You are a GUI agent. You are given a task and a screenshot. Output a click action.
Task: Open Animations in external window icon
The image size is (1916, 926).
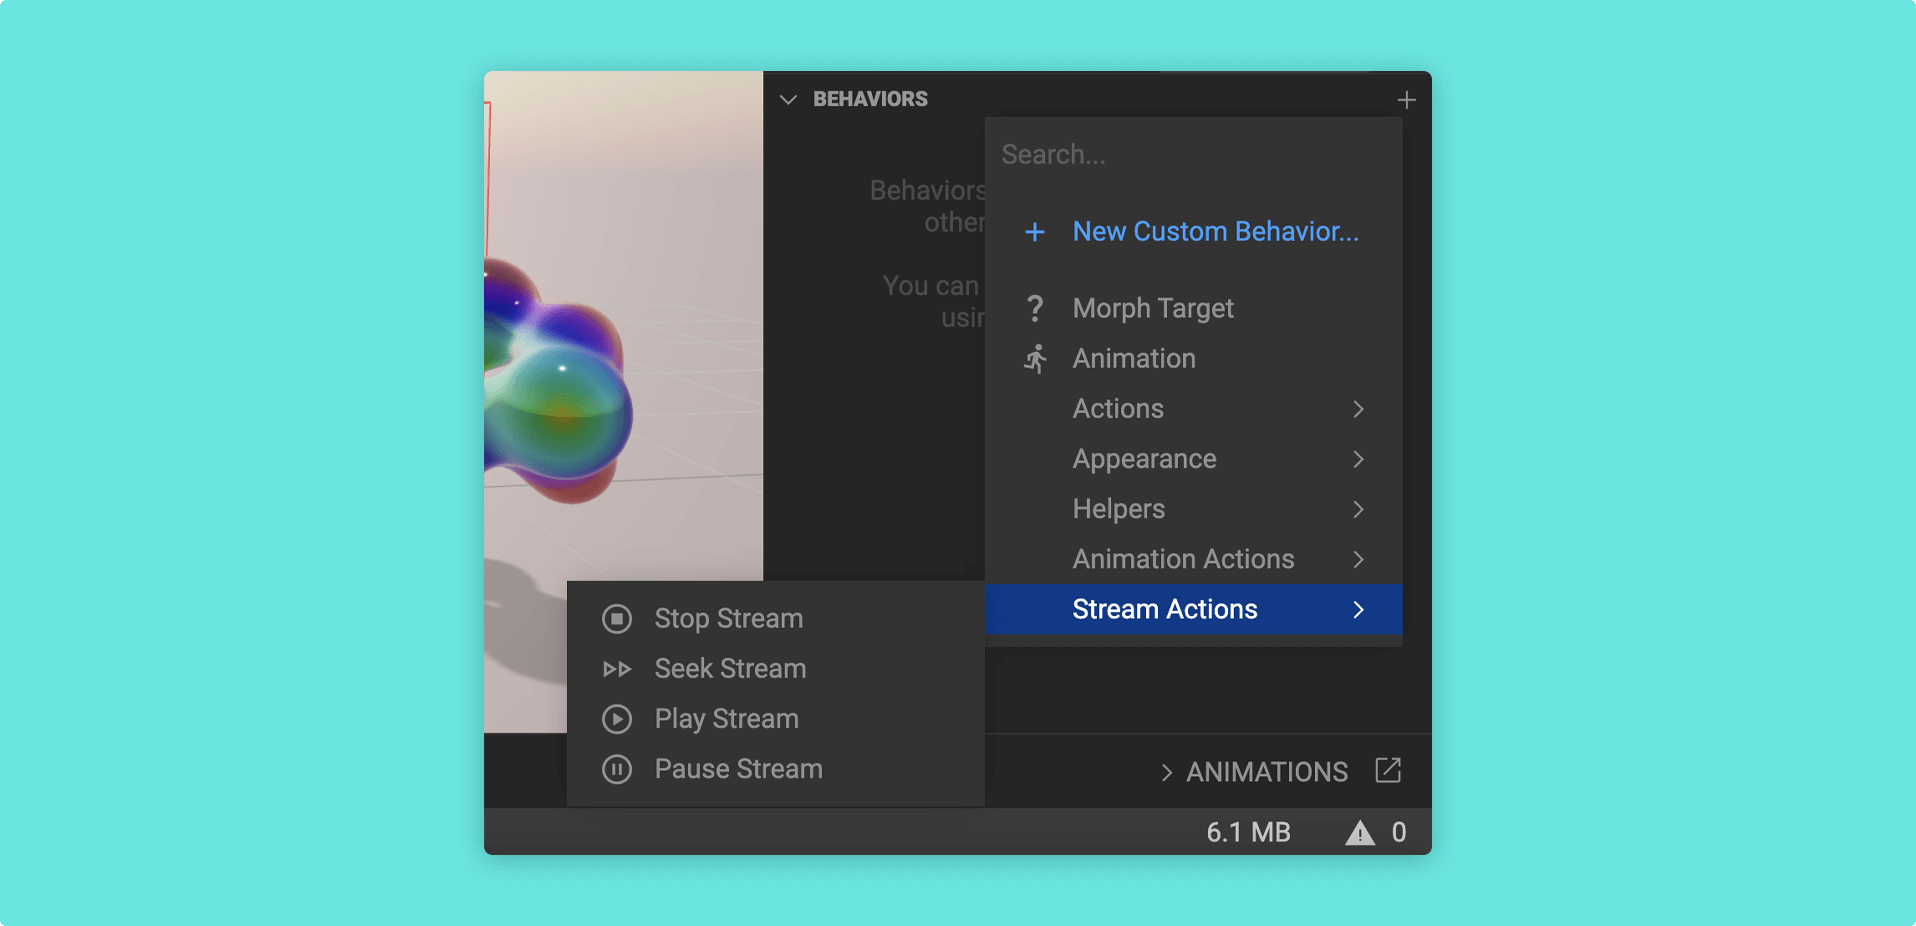point(1388,770)
